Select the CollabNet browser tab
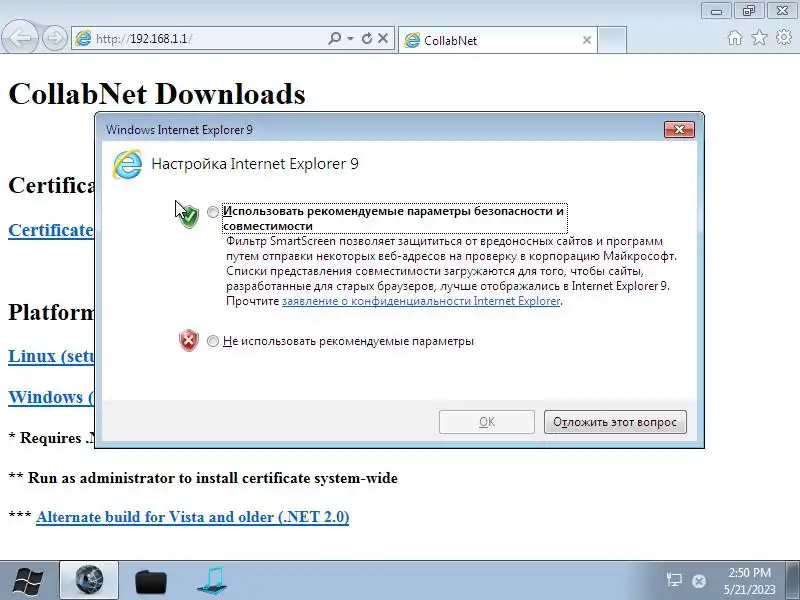800x600 pixels. pos(497,40)
